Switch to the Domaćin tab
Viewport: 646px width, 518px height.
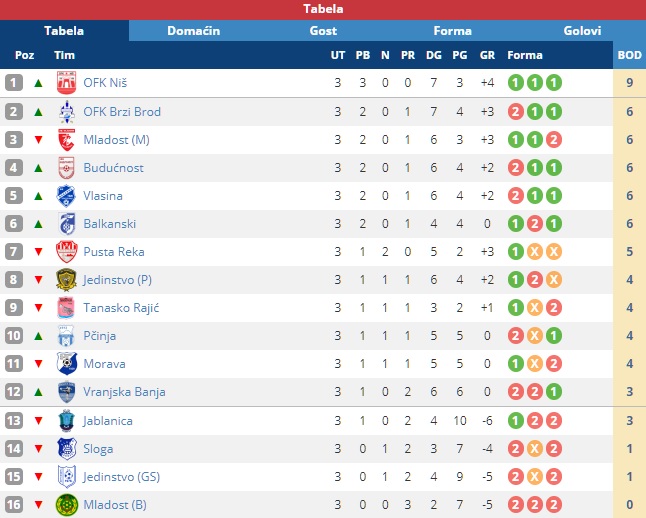click(194, 31)
